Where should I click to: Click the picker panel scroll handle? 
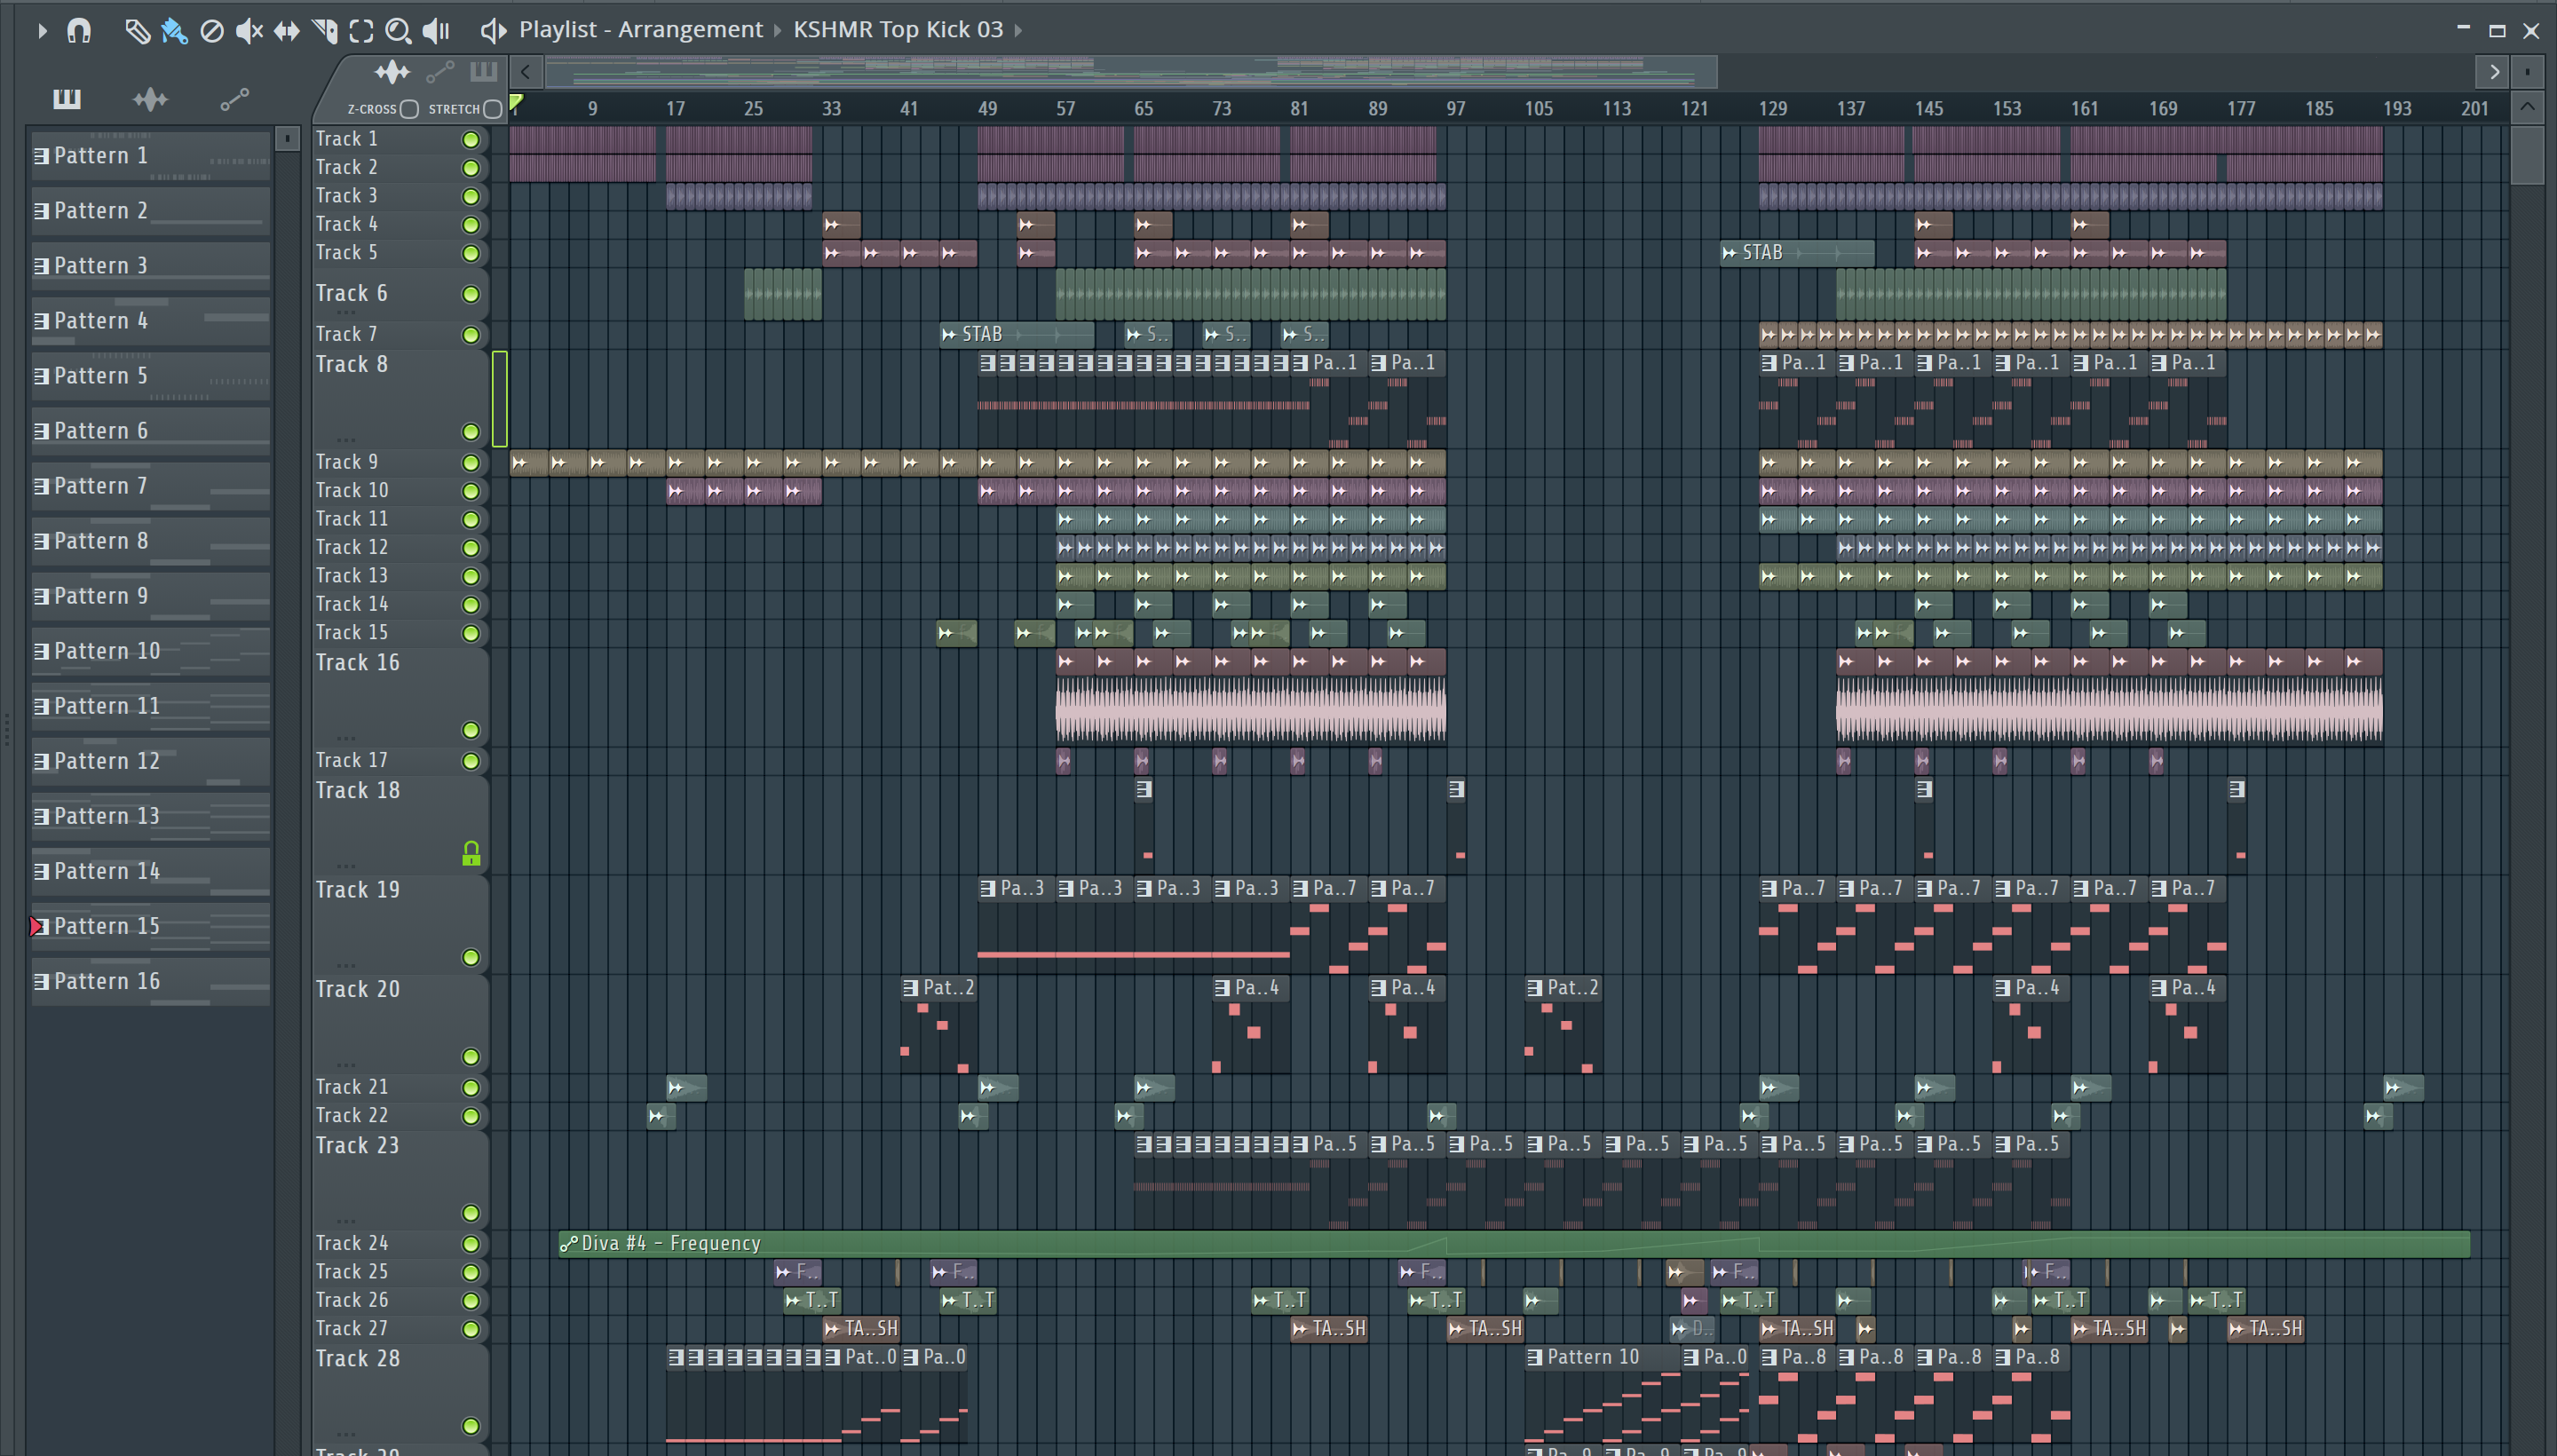(287, 138)
